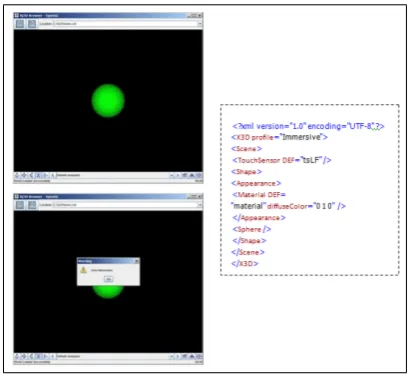Image resolution: width=409 pixels, height=374 pixels.
Task: Open Location dropdown arrow in bottom Xj3D window
Action: tap(200, 205)
